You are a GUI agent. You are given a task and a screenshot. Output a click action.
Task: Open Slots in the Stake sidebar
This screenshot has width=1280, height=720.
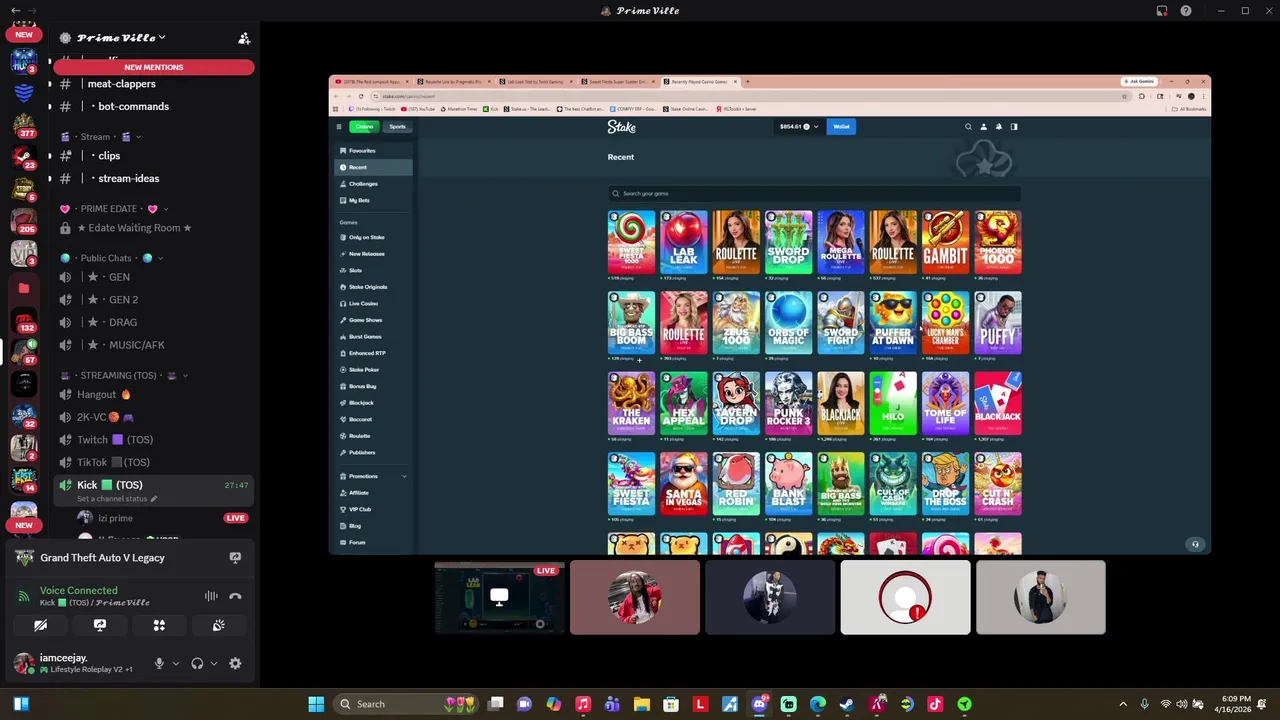pos(372,270)
